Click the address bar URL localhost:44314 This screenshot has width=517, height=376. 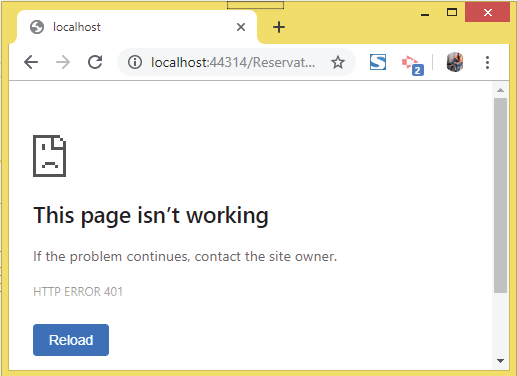coord(233,62)
